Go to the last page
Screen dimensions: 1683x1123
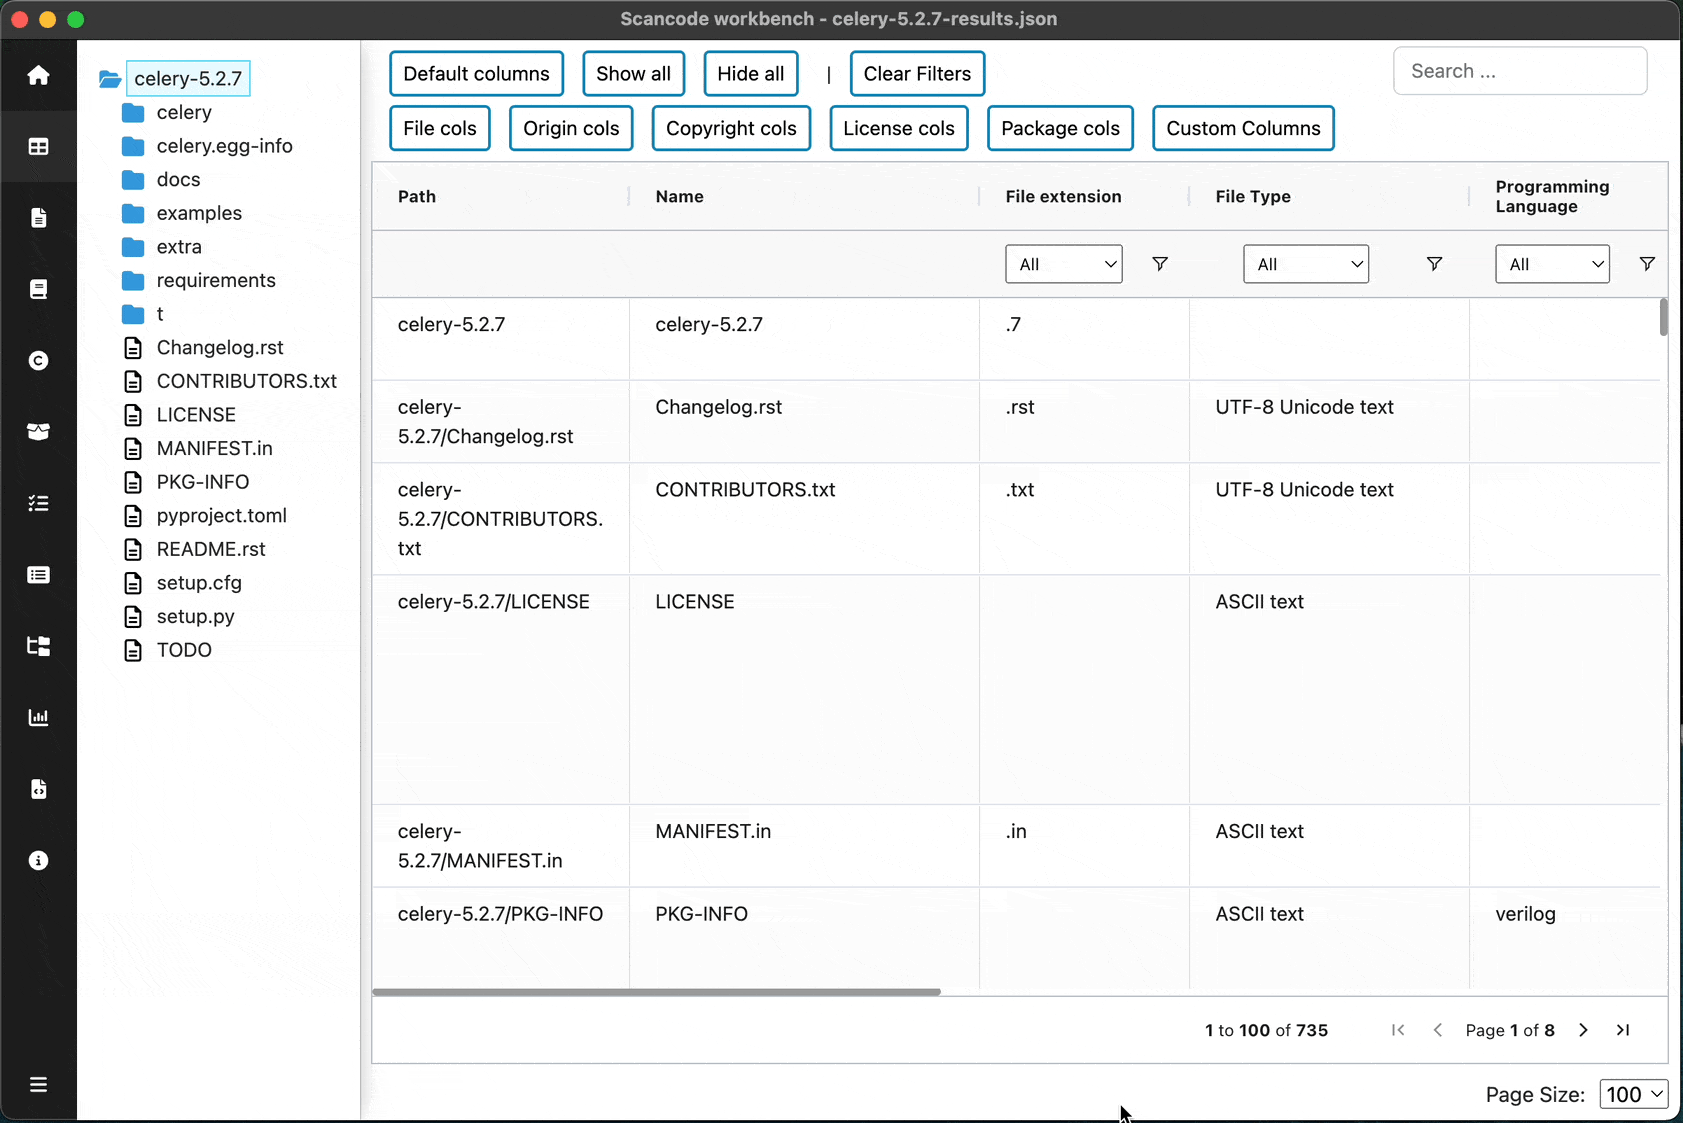pos(1623,1030)
